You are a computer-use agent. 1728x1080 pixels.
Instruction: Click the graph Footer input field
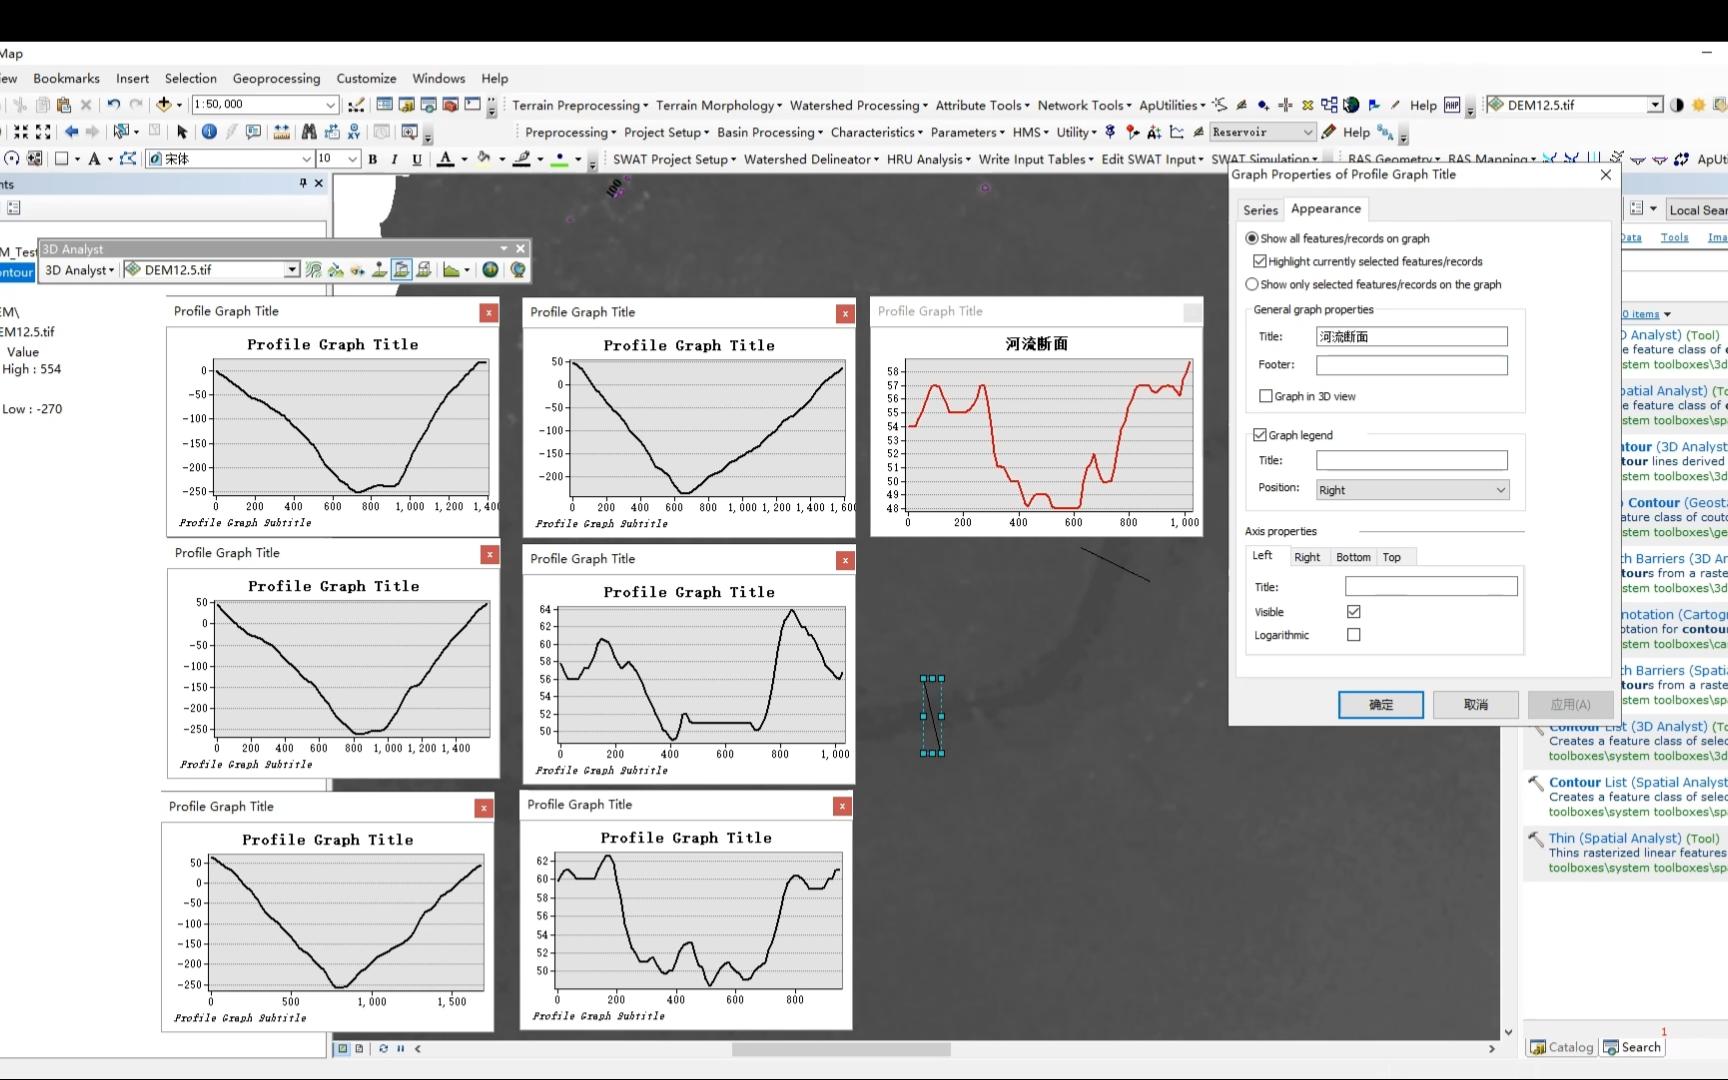(x=1412, y=365)
